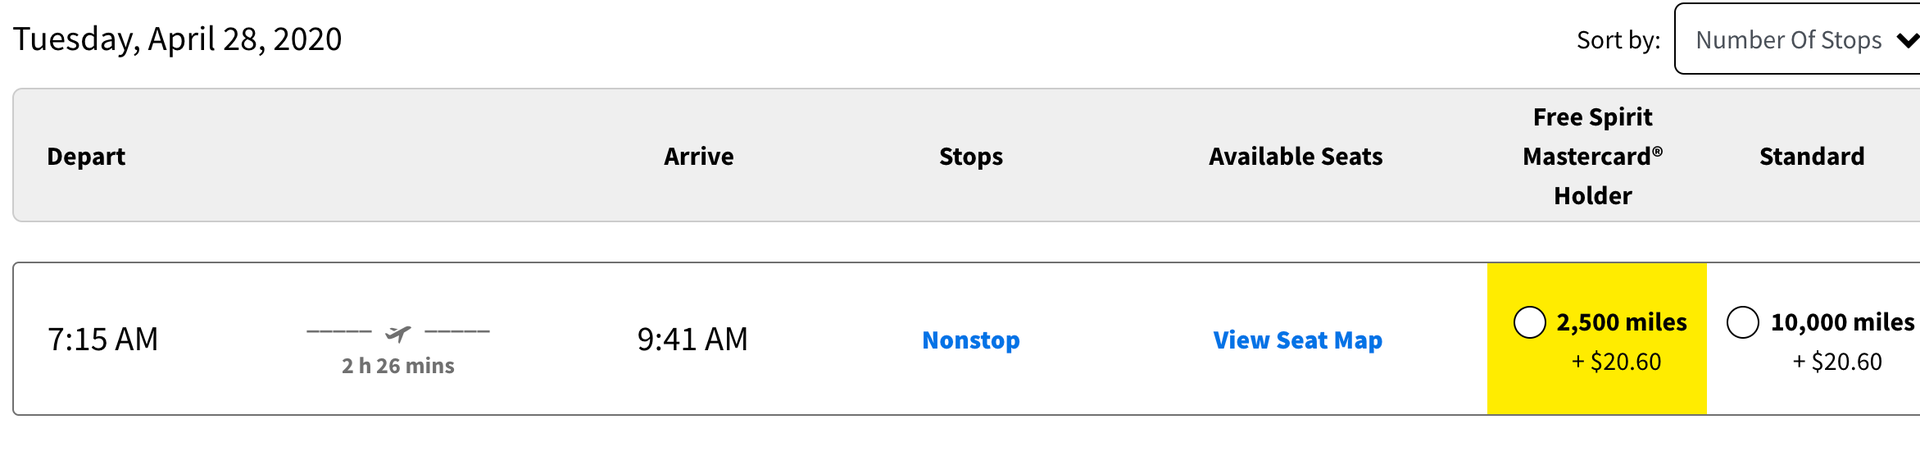Image resolution: width=1920 pixels, height=456 pixels.
Task: Click the + $20.60 price in the yellow fare cell
Action: coord(1616,362)
